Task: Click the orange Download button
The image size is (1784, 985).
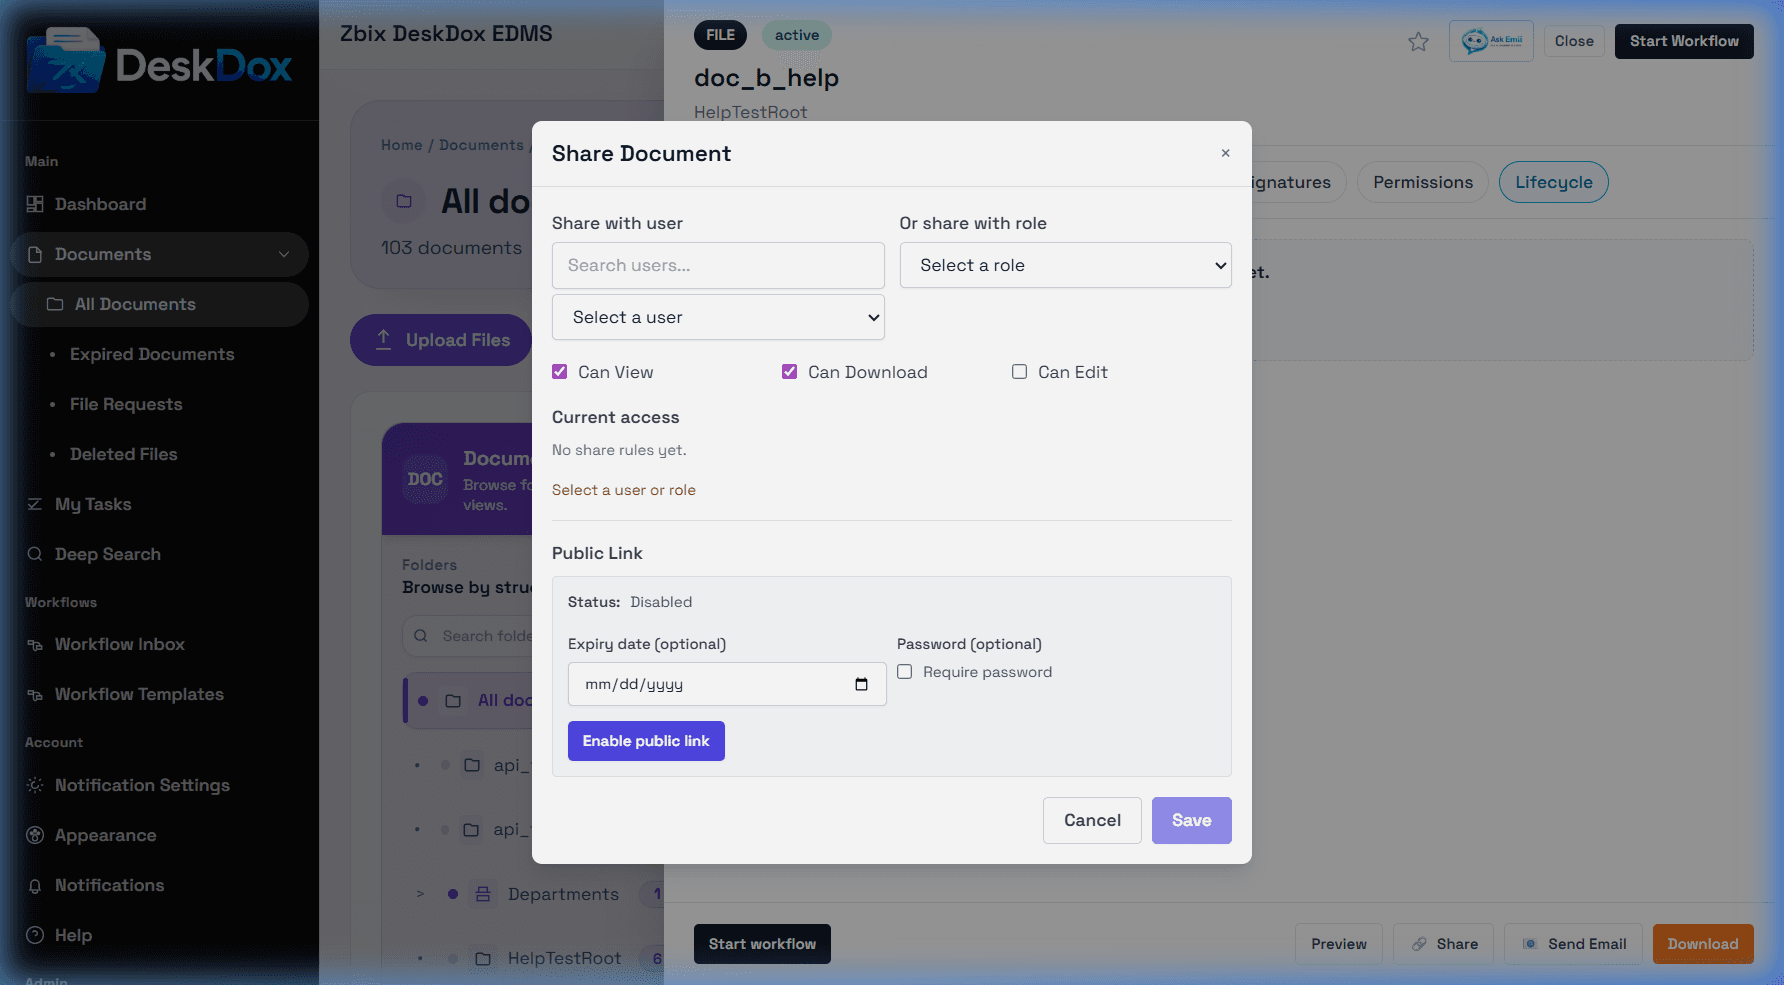Action: 1703,944
